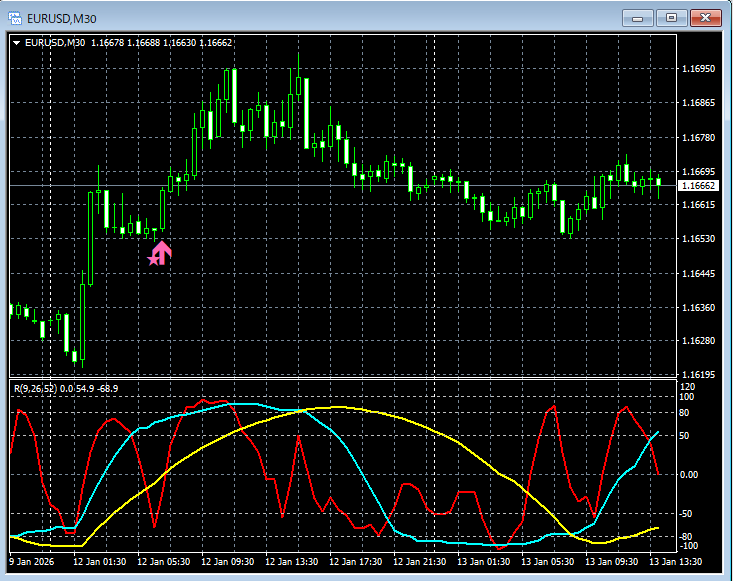Click the indicator scale value 80
This screenshot has width=734, height=581.
pos(684,413)
